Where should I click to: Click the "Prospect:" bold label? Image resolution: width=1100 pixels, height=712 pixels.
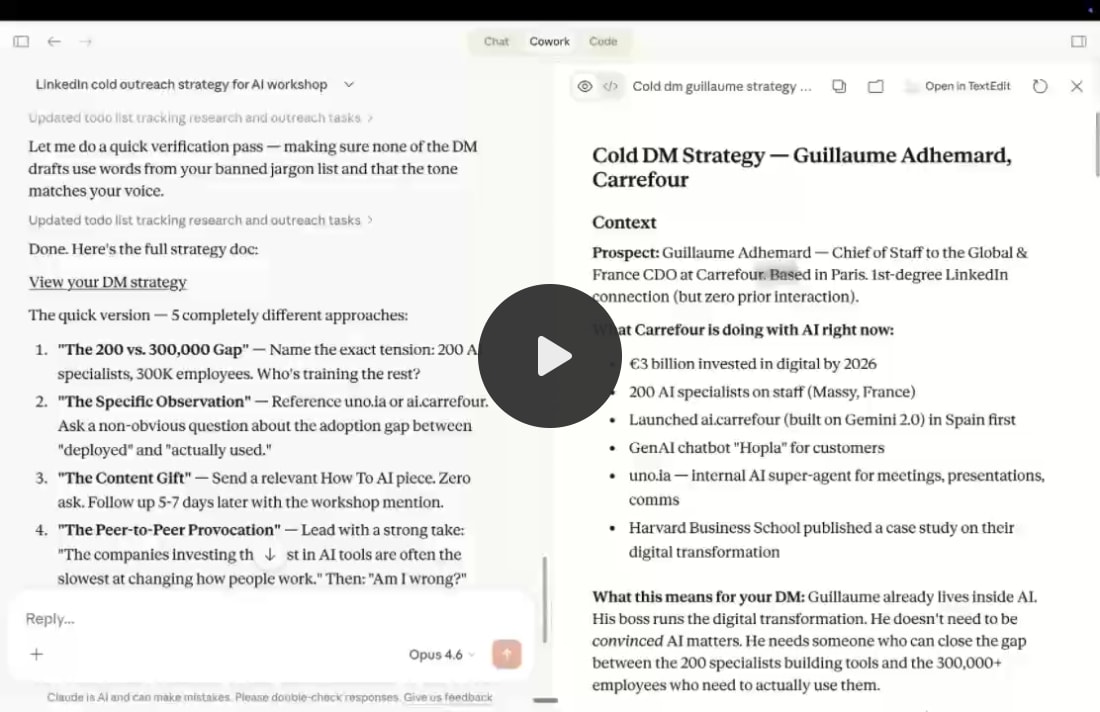pos(625,253)
